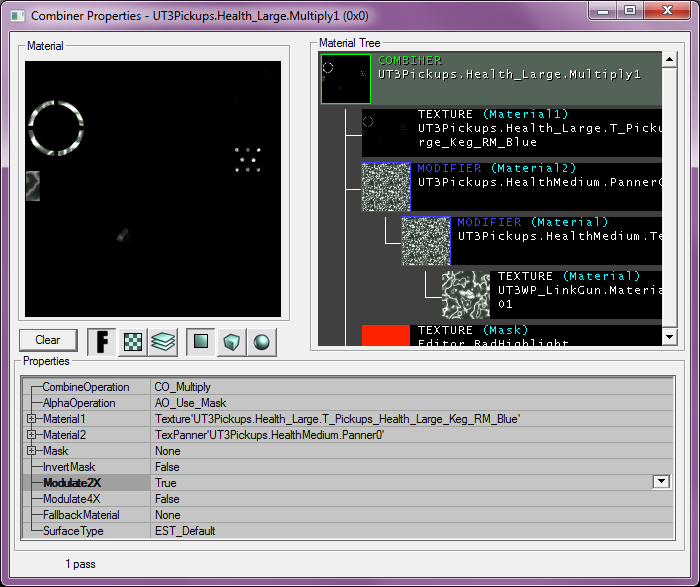
Task: Expand the Mask property row
Action: pos(32,451)
